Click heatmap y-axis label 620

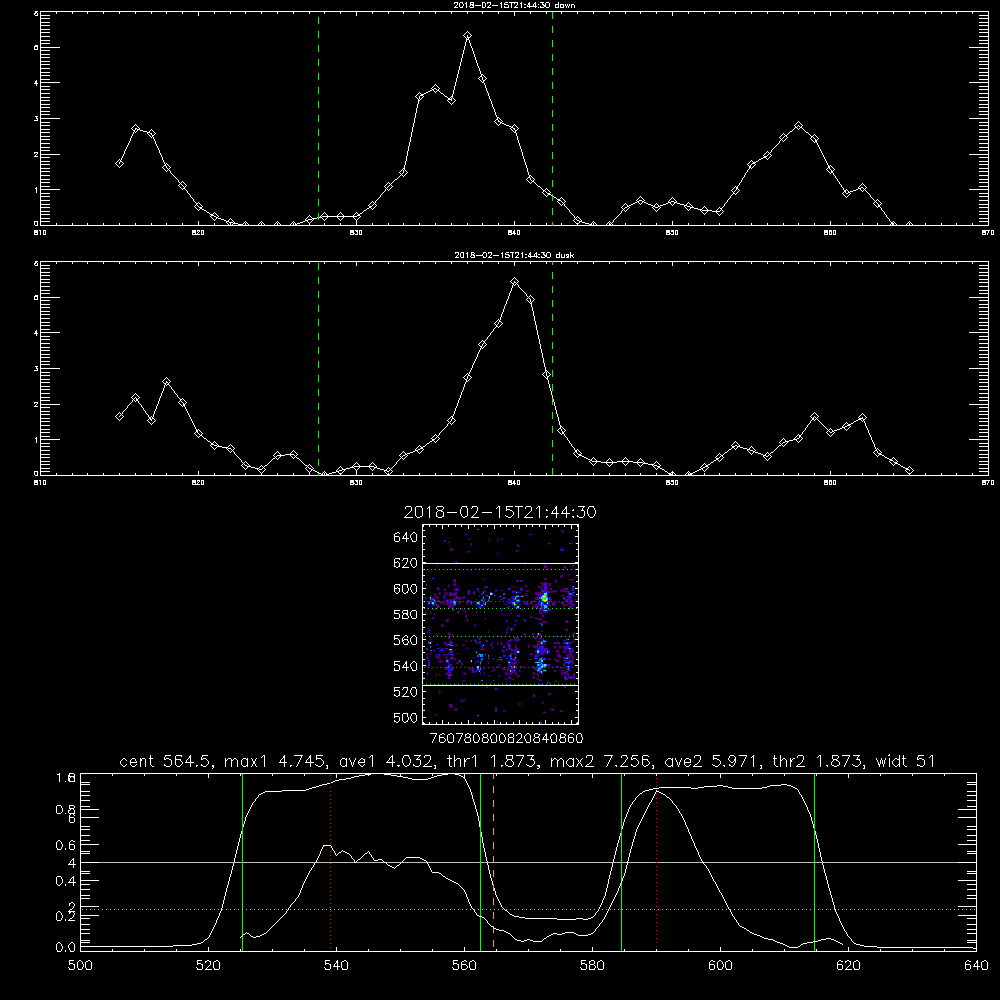point(406,563)
